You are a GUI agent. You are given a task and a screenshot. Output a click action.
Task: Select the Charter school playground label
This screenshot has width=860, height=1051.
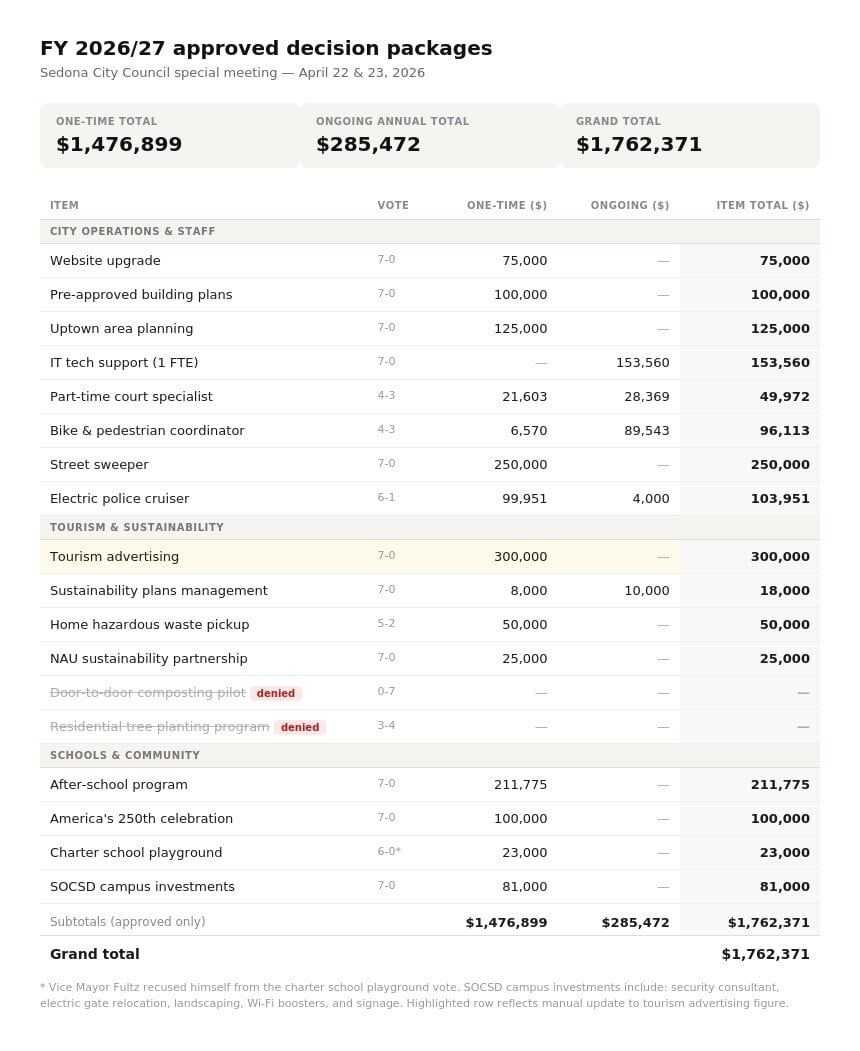pos(136,853)
